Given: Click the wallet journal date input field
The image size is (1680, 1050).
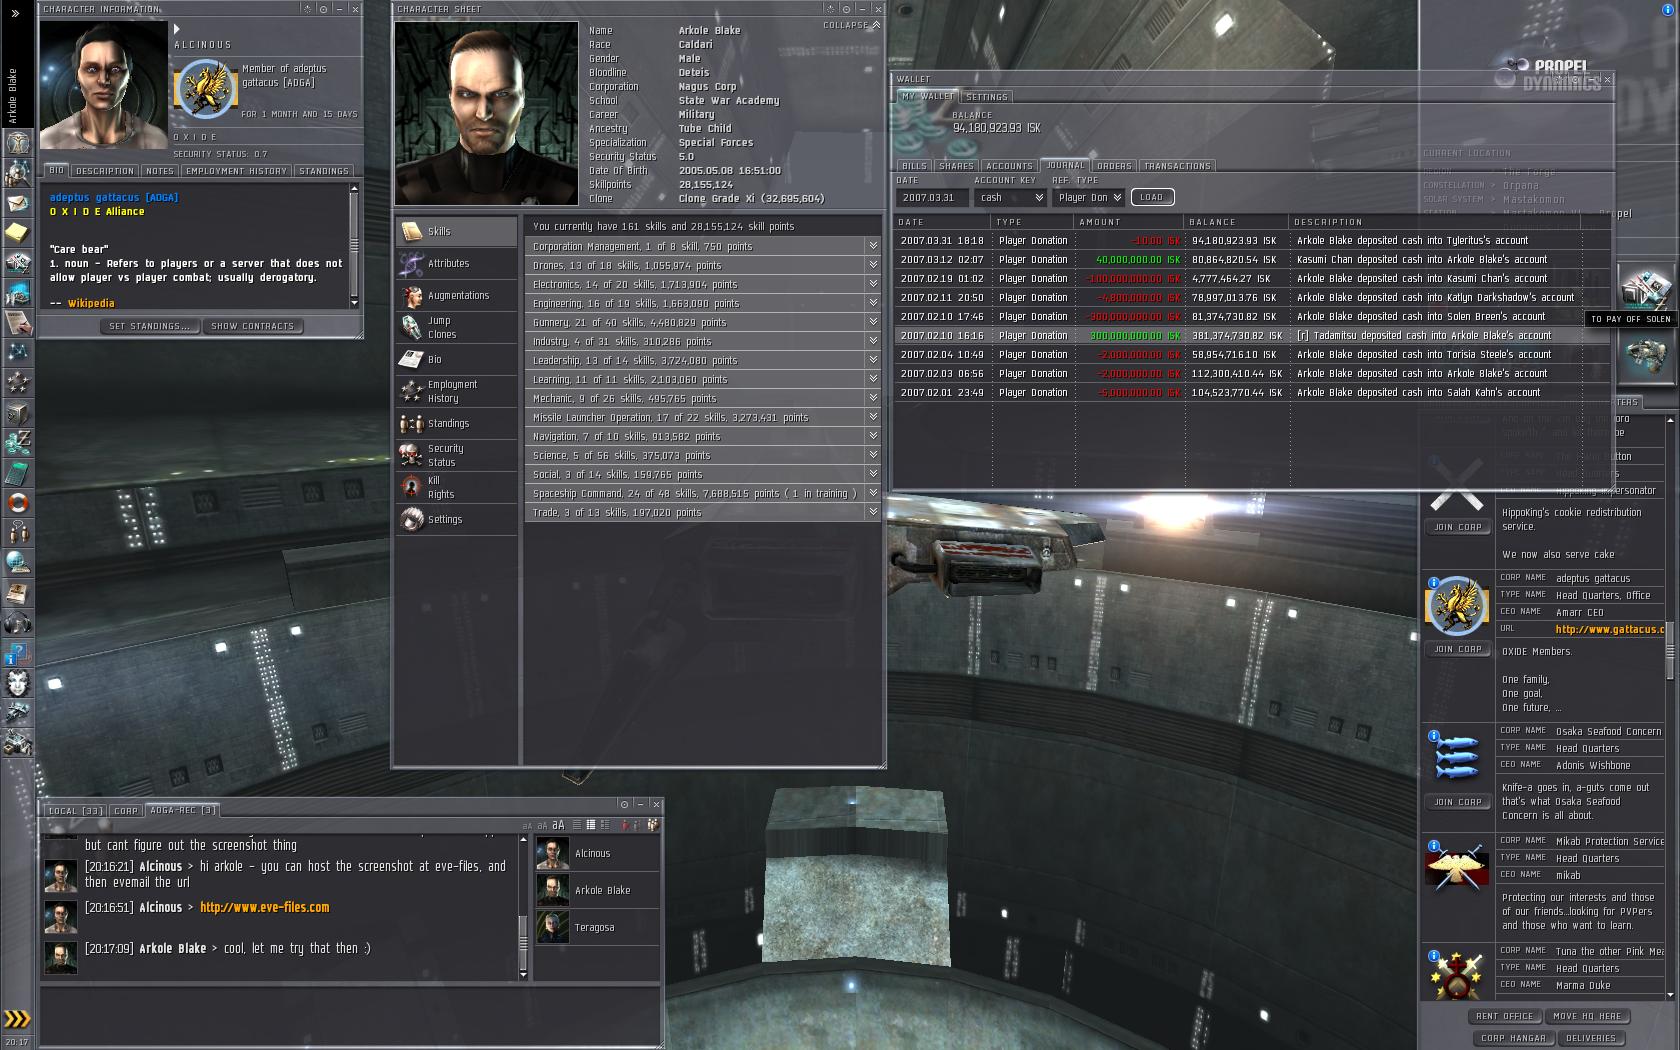Looking at the screenshot, I should click(932, 198).
